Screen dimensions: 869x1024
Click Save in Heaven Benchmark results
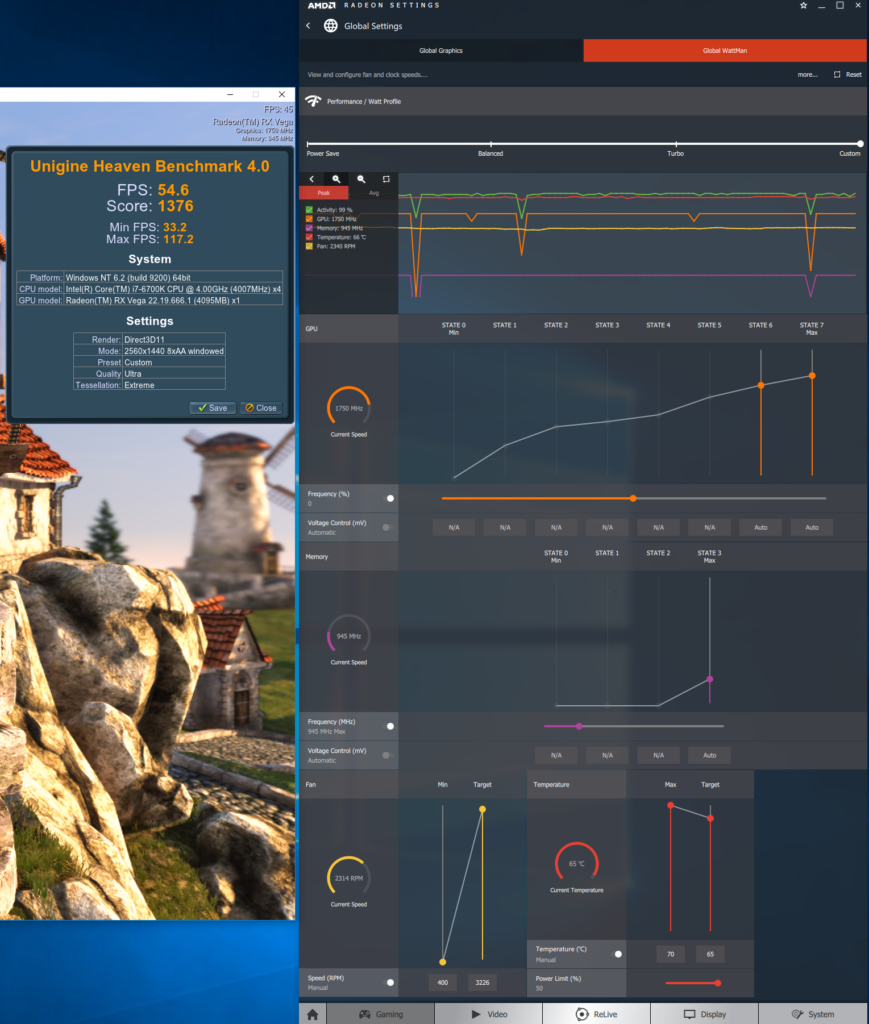tap(212, 408)
